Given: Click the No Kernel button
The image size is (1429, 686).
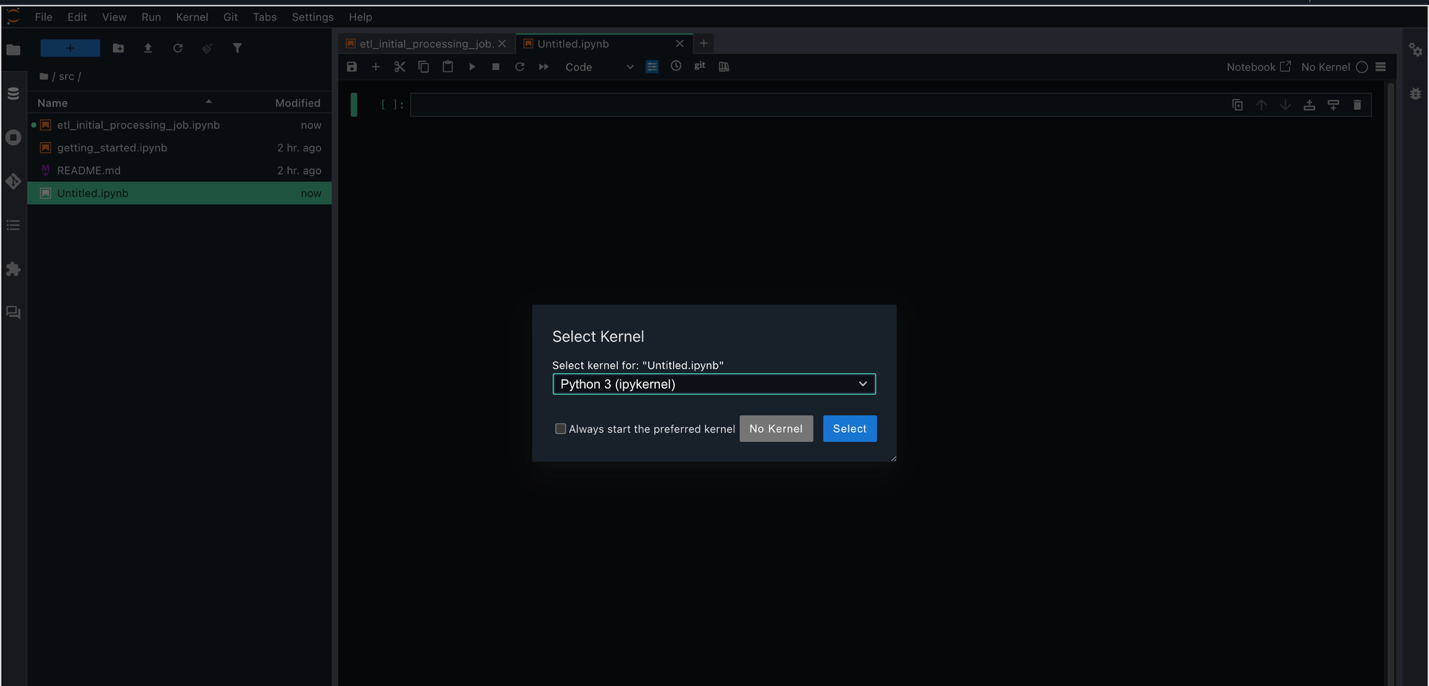Looking at the screenshot, I should (x=776, y=428).
